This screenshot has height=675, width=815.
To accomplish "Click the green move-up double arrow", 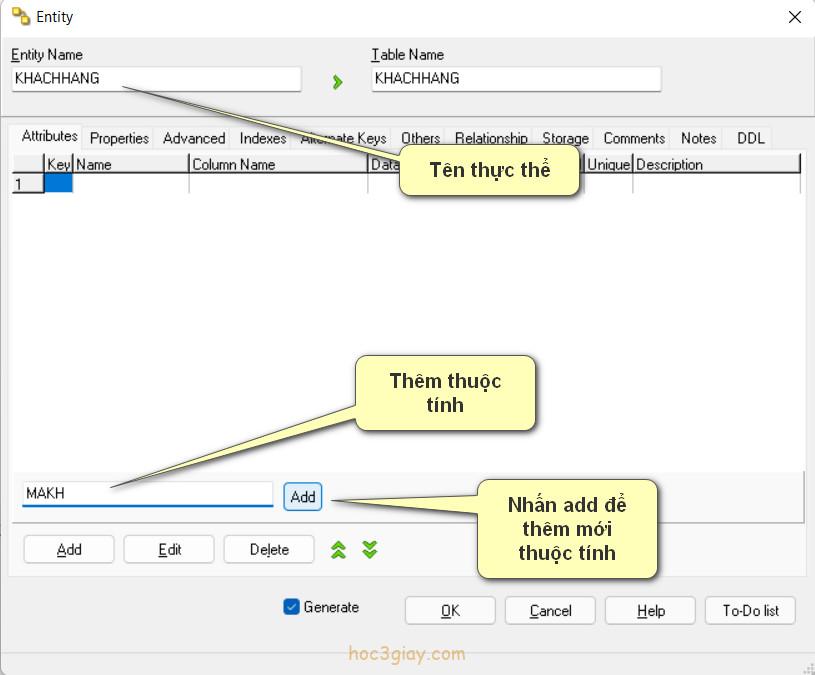I will 338,549.
